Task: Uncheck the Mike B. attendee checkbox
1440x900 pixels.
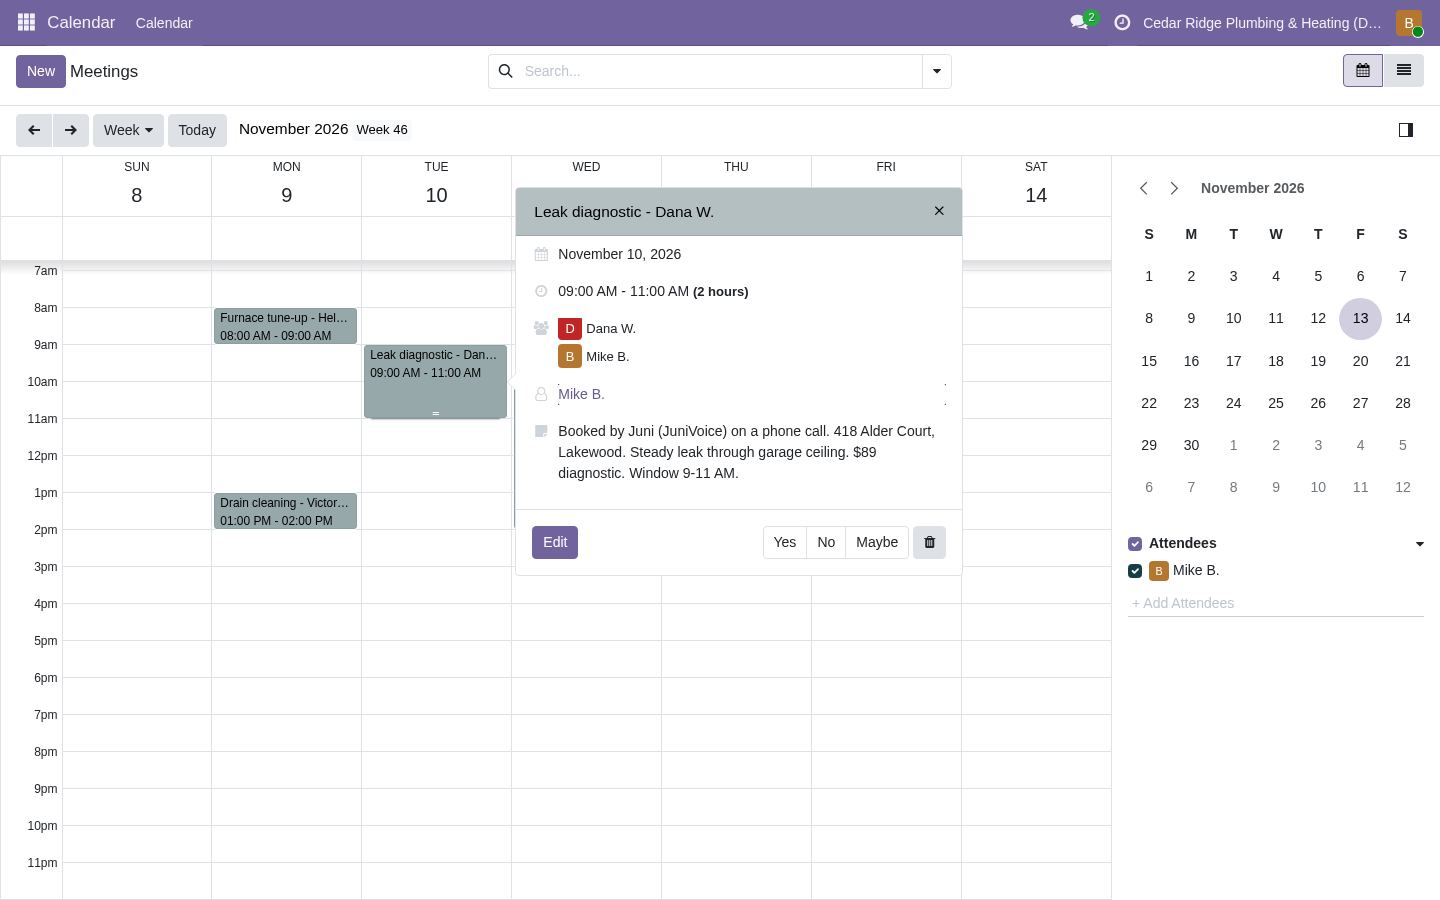Action: 1135,571
